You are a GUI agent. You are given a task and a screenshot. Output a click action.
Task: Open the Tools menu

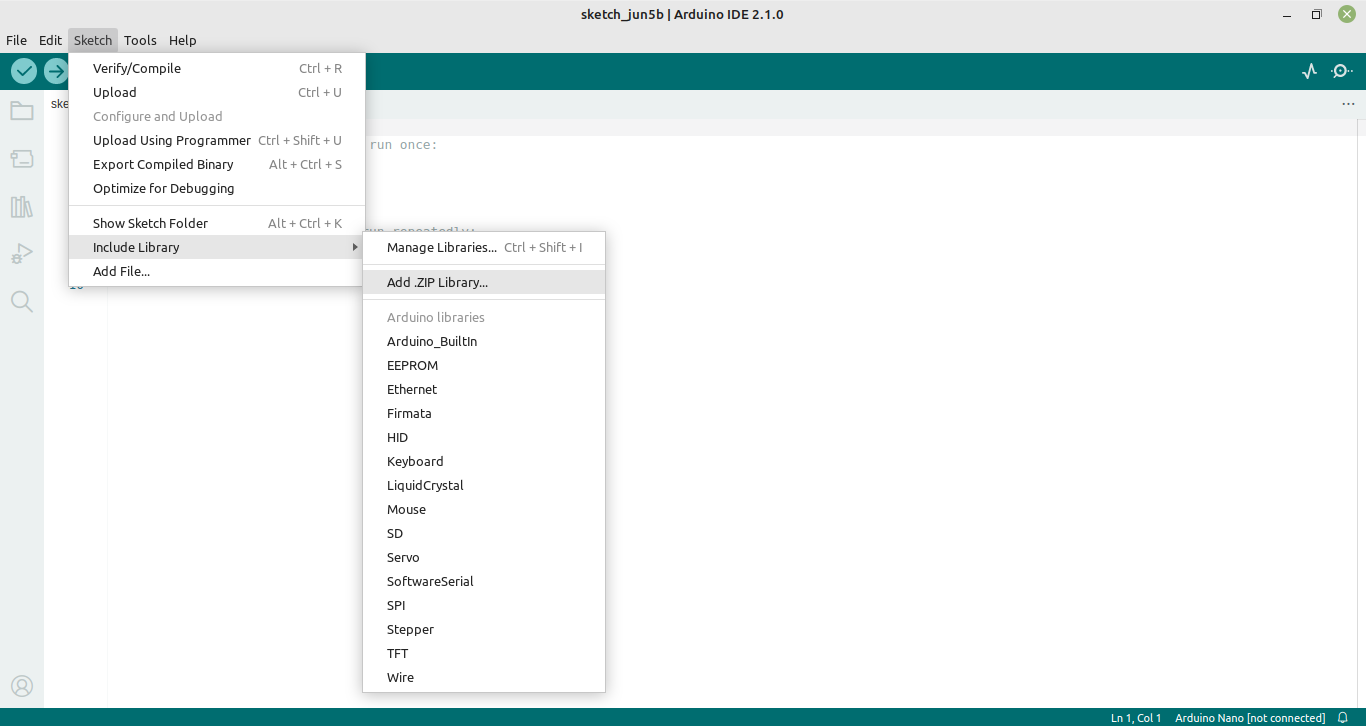[x=140, y=40]
